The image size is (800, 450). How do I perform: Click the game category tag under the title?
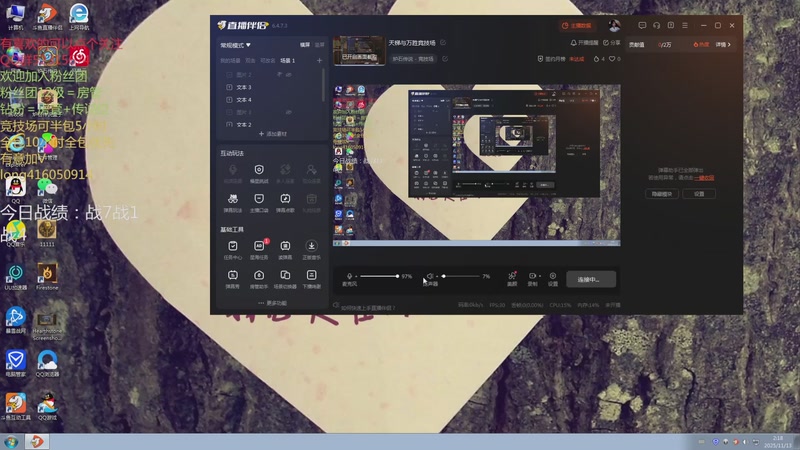pos(413,59)
